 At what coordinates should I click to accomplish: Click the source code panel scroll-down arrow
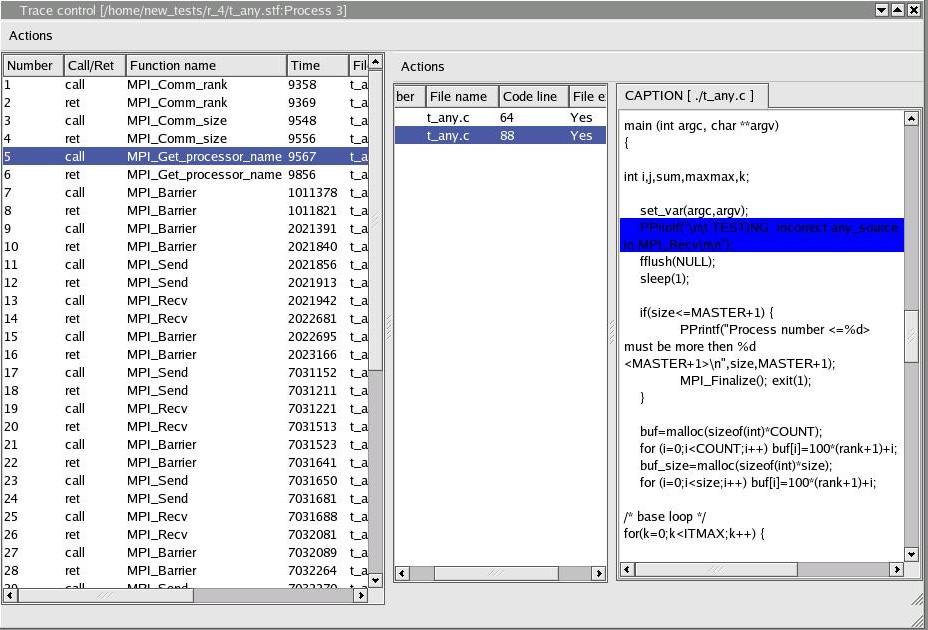click(x=911, y=554)
